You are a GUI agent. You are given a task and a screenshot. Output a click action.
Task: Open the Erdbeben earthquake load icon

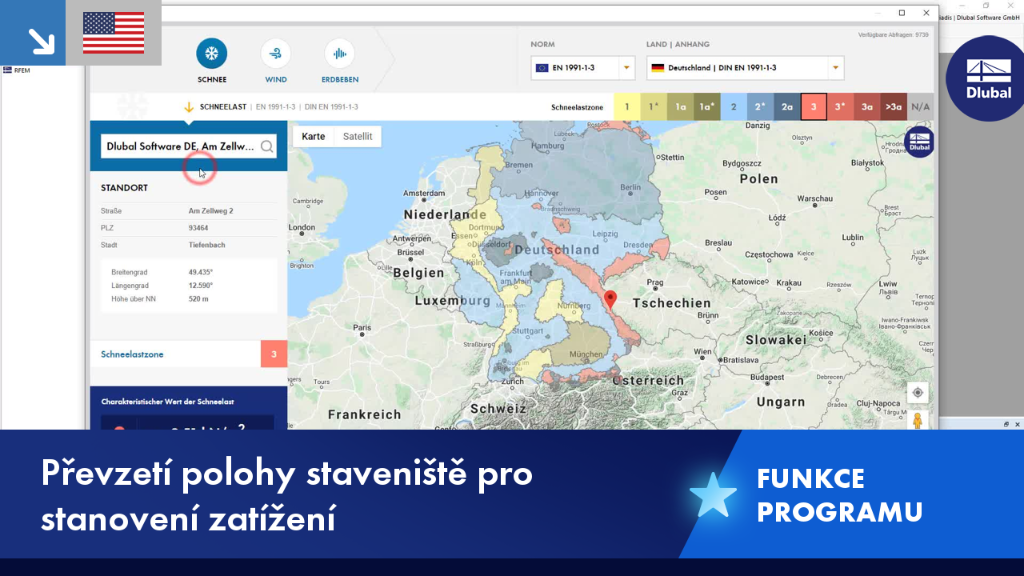(x=340, y=54)
